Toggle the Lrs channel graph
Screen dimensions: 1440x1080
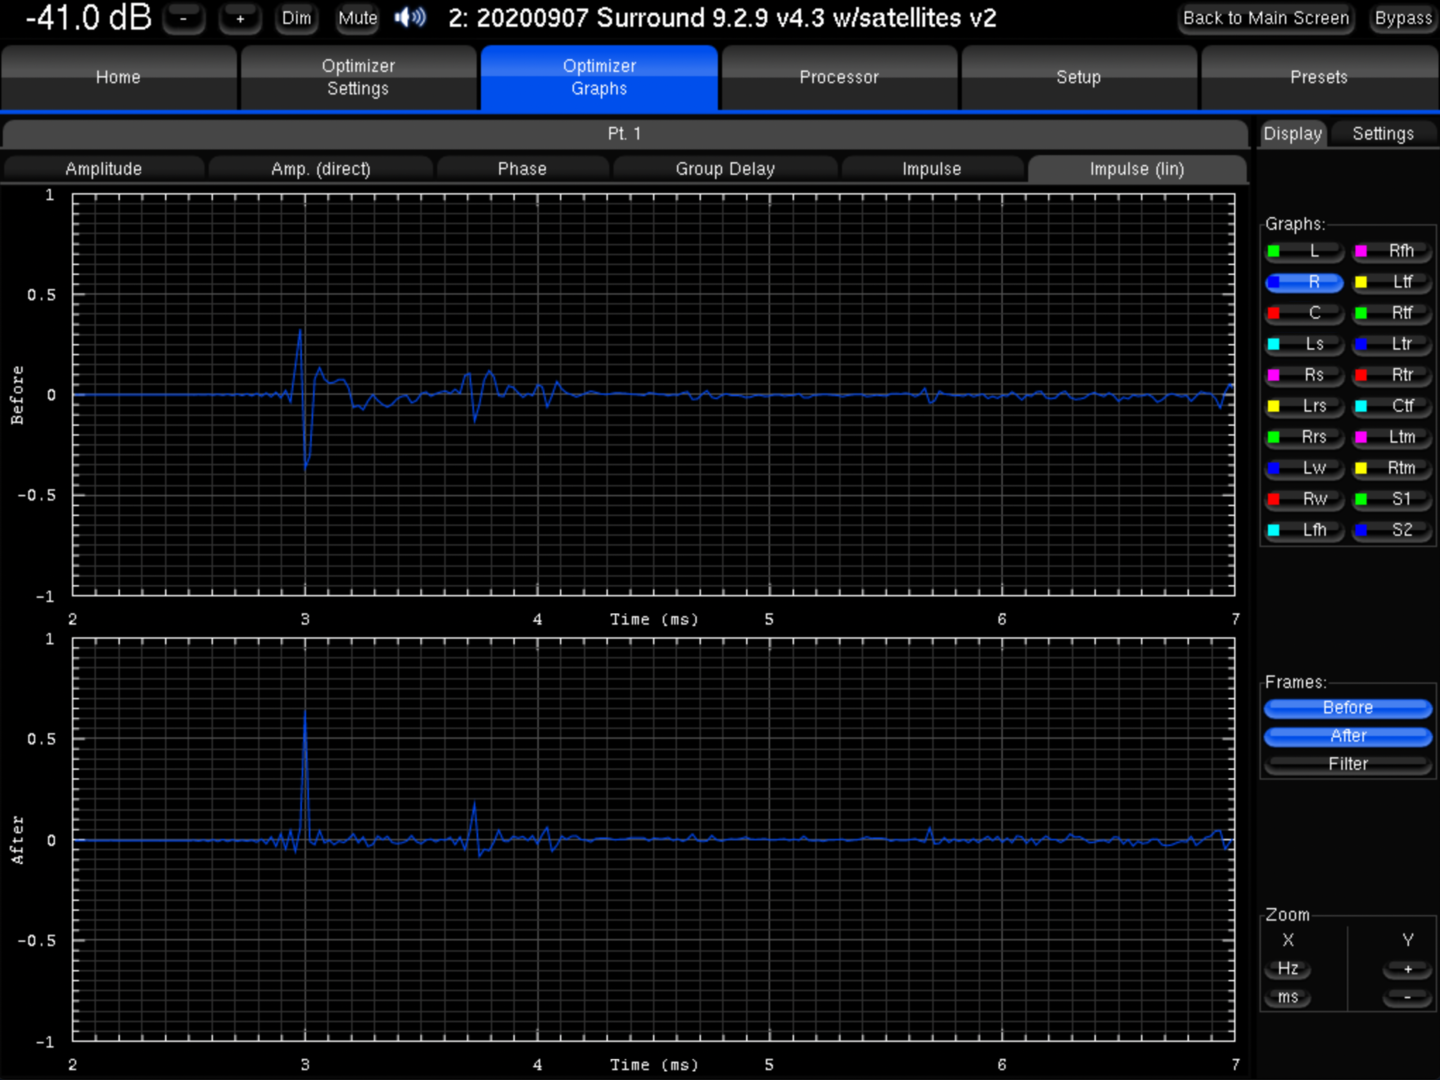(x=1305, y=406)
